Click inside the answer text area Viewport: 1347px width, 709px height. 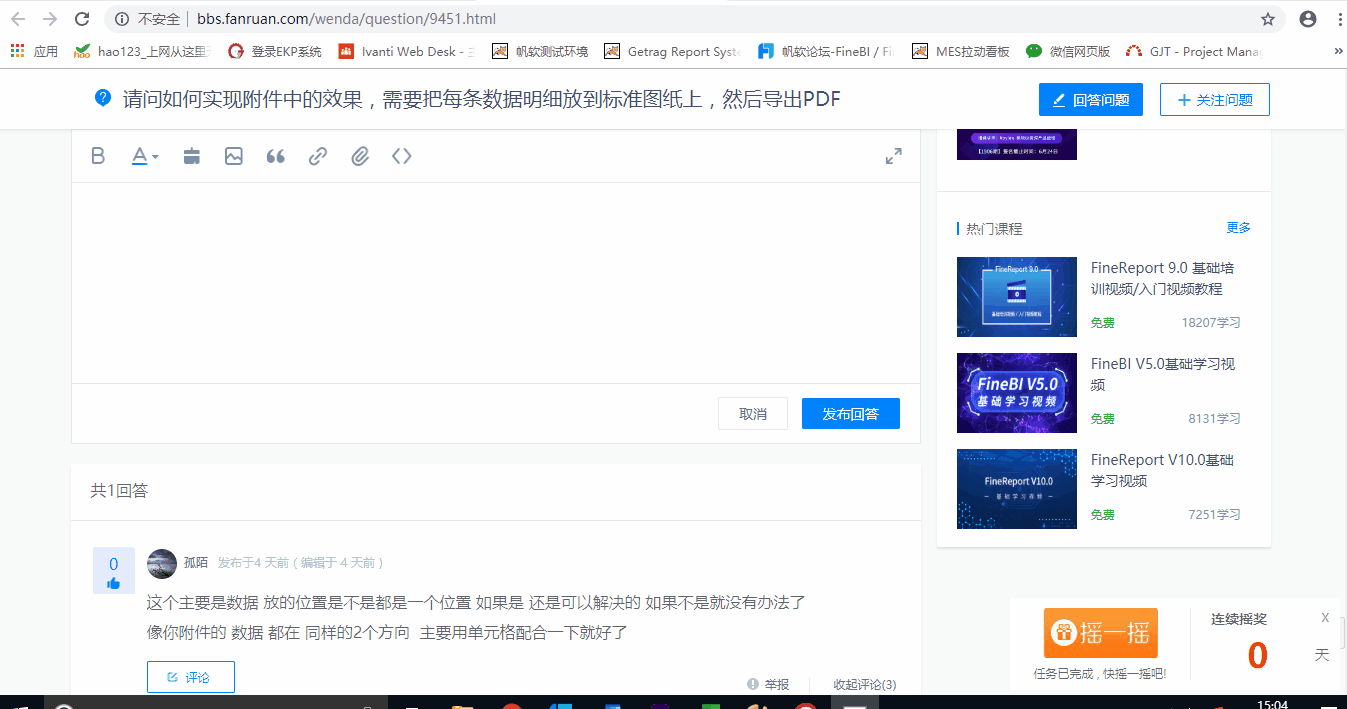(496, 283)
